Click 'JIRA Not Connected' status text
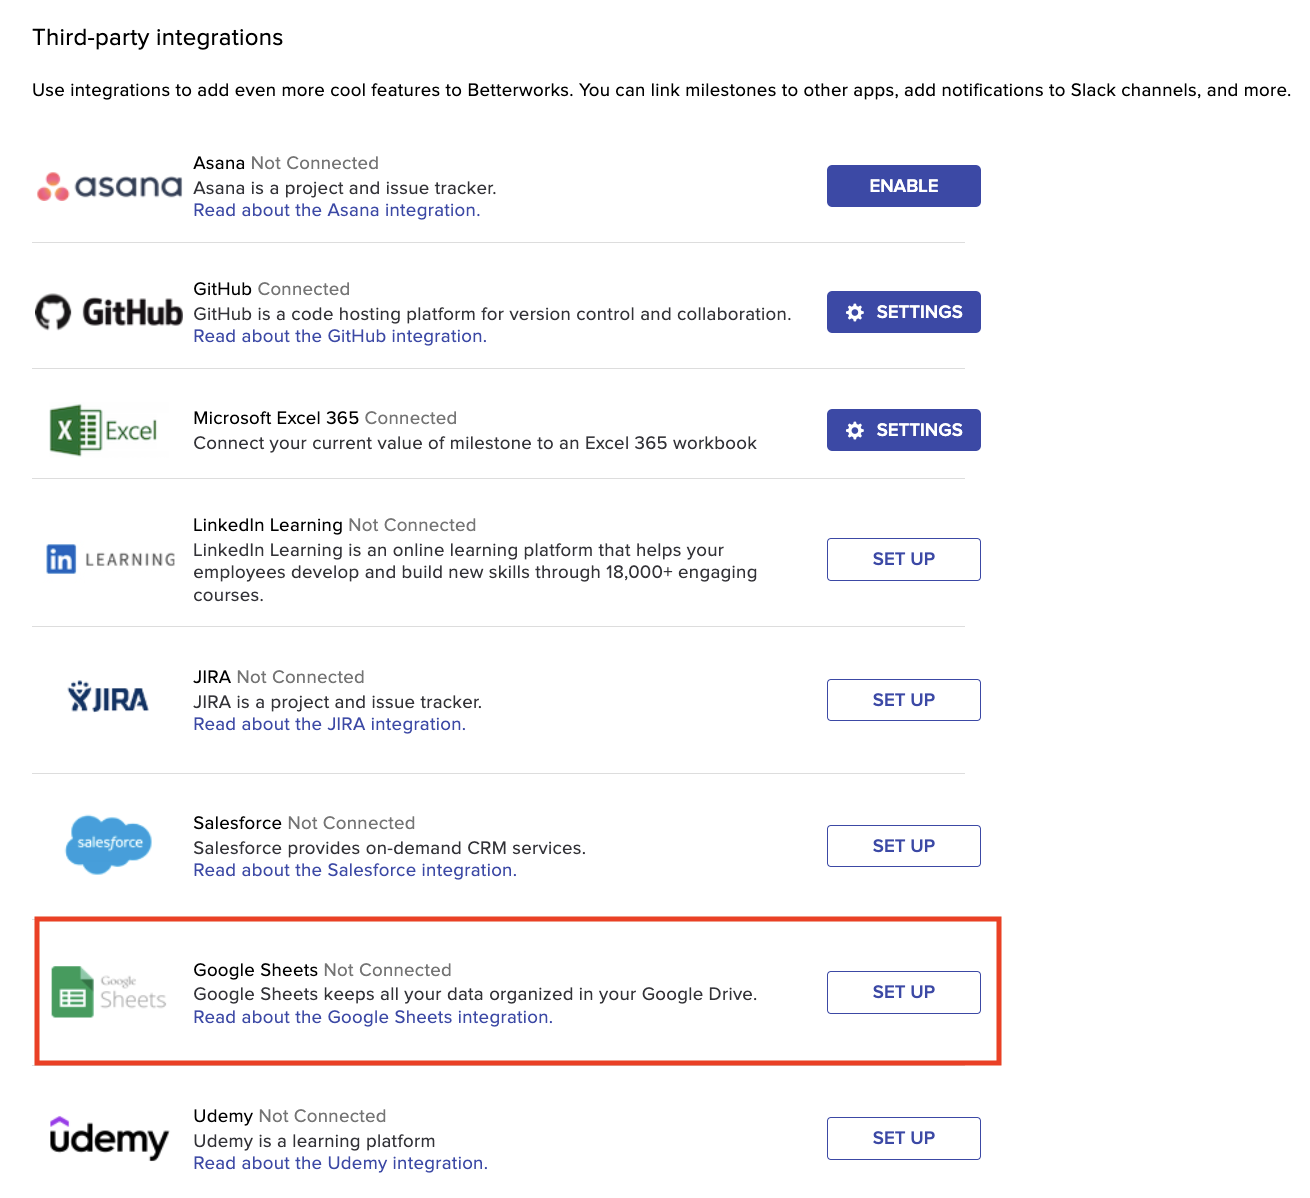This screenshot has height=1198, width=1310. (279, 677)
